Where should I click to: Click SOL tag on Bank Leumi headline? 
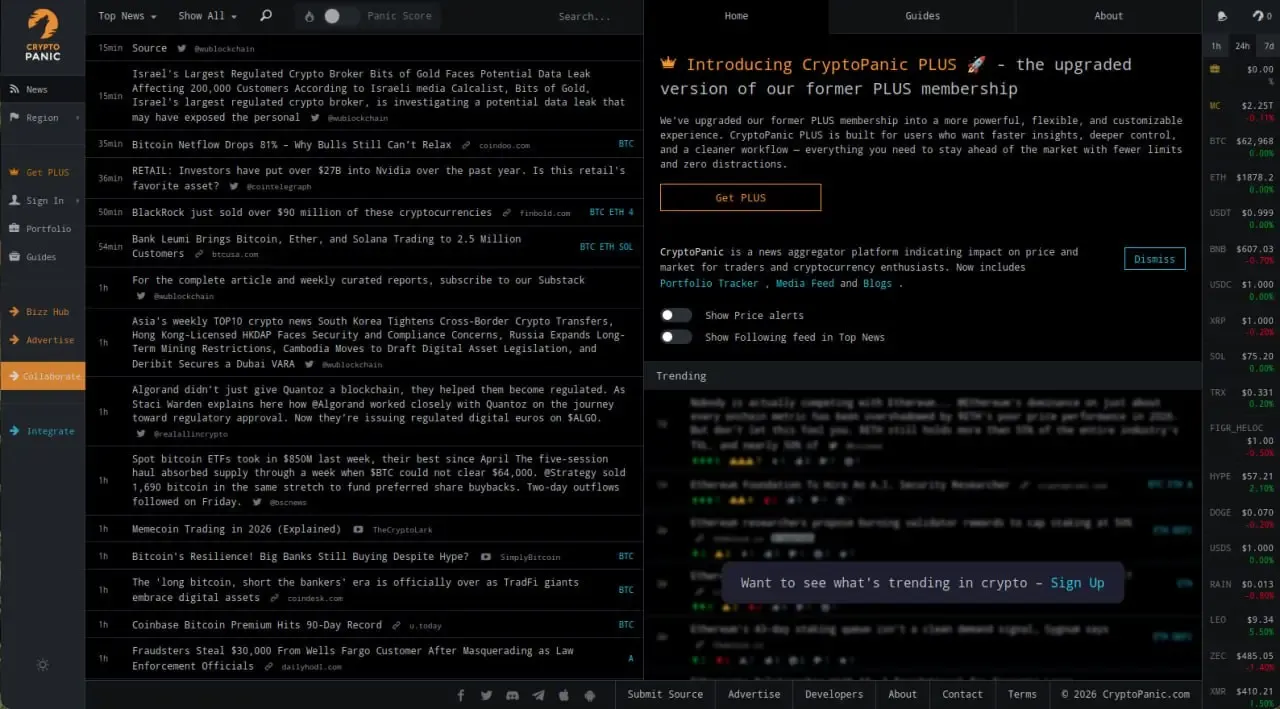(626, 247)
